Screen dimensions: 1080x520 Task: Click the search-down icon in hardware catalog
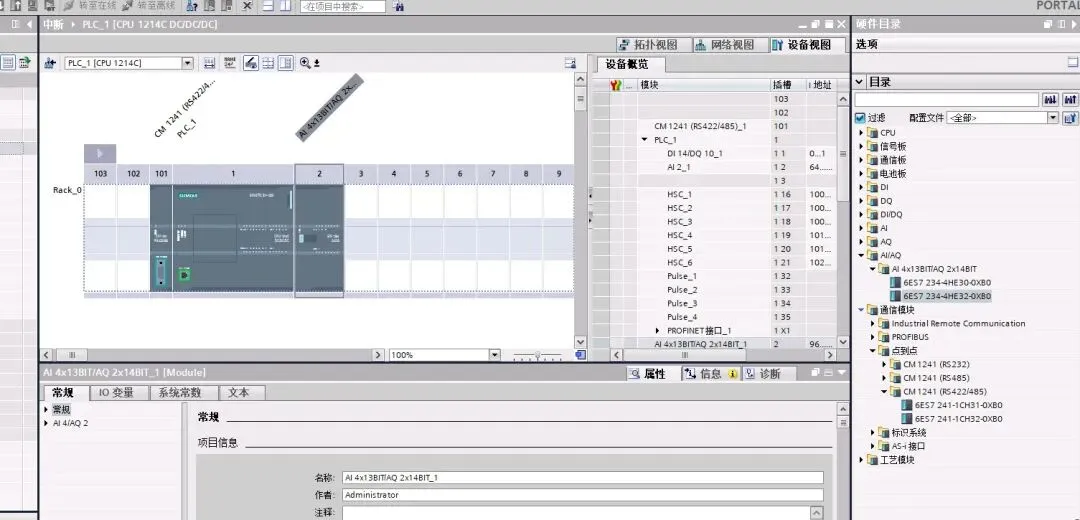1050,100
